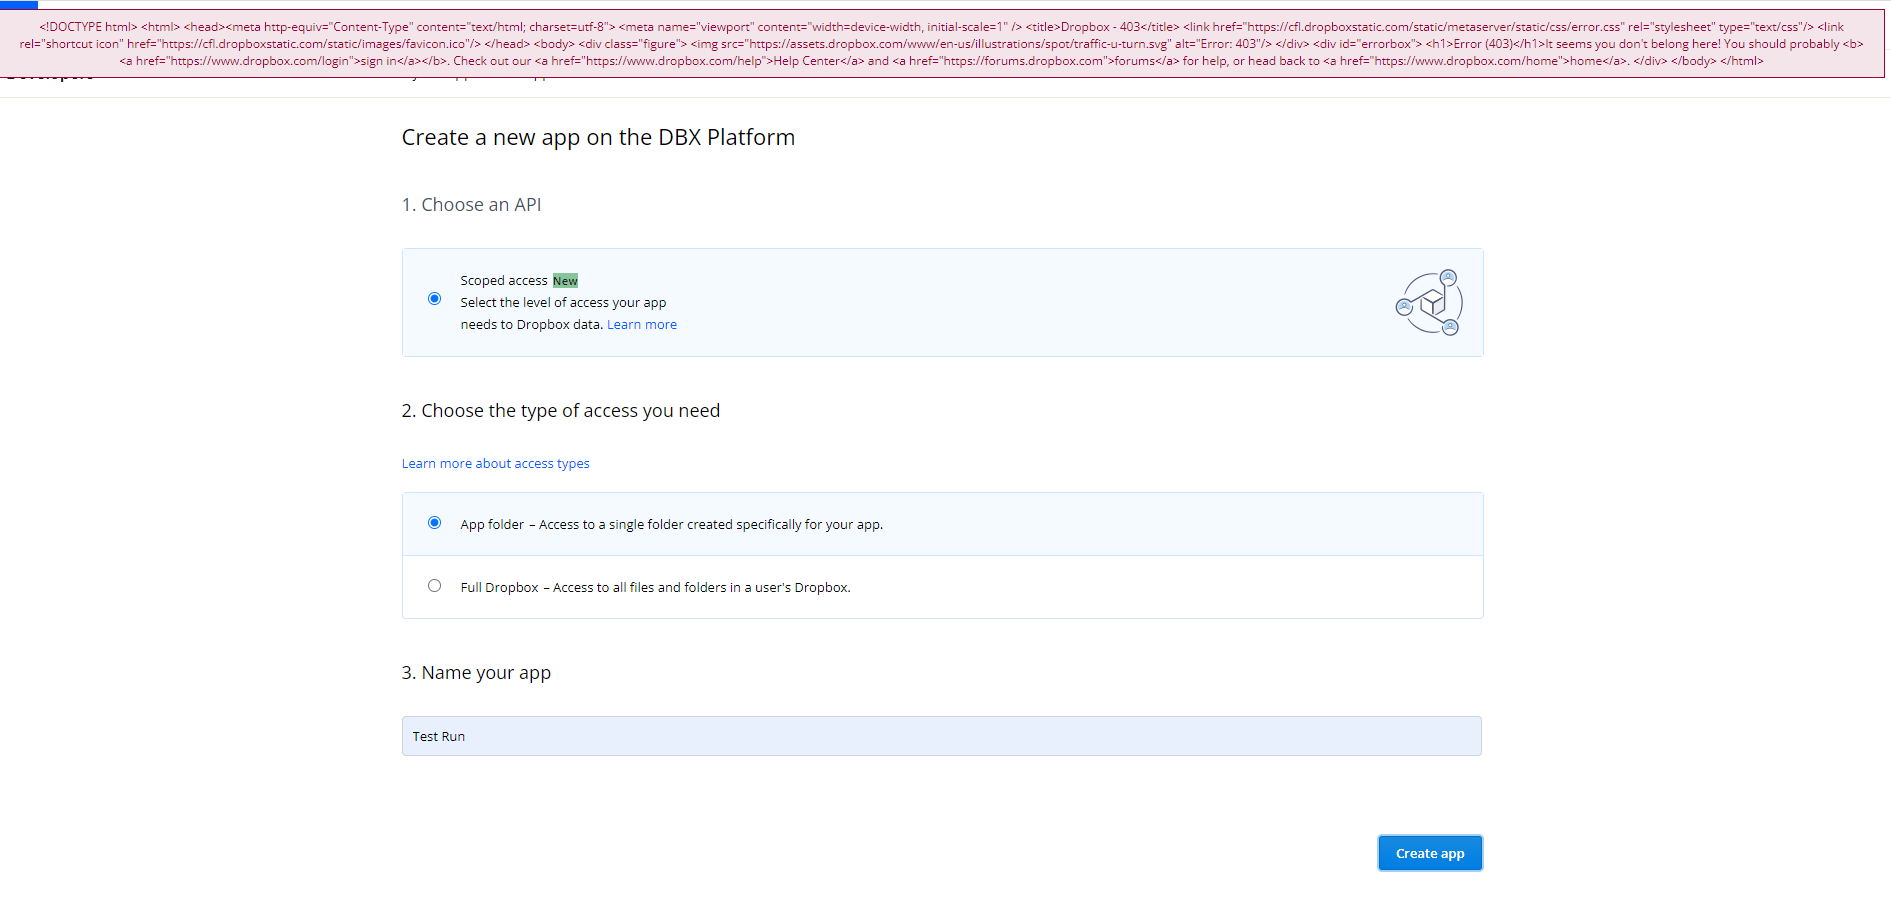
Task: Click the green New badge
Action: point(565,281)
